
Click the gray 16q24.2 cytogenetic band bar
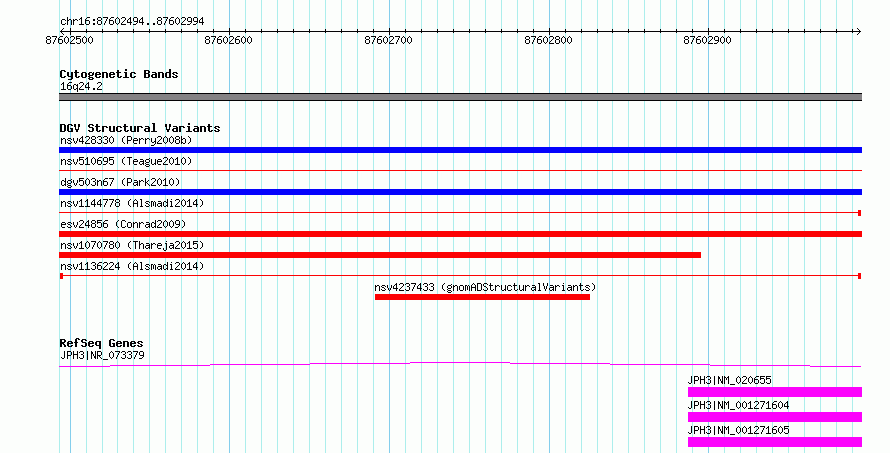460,97
